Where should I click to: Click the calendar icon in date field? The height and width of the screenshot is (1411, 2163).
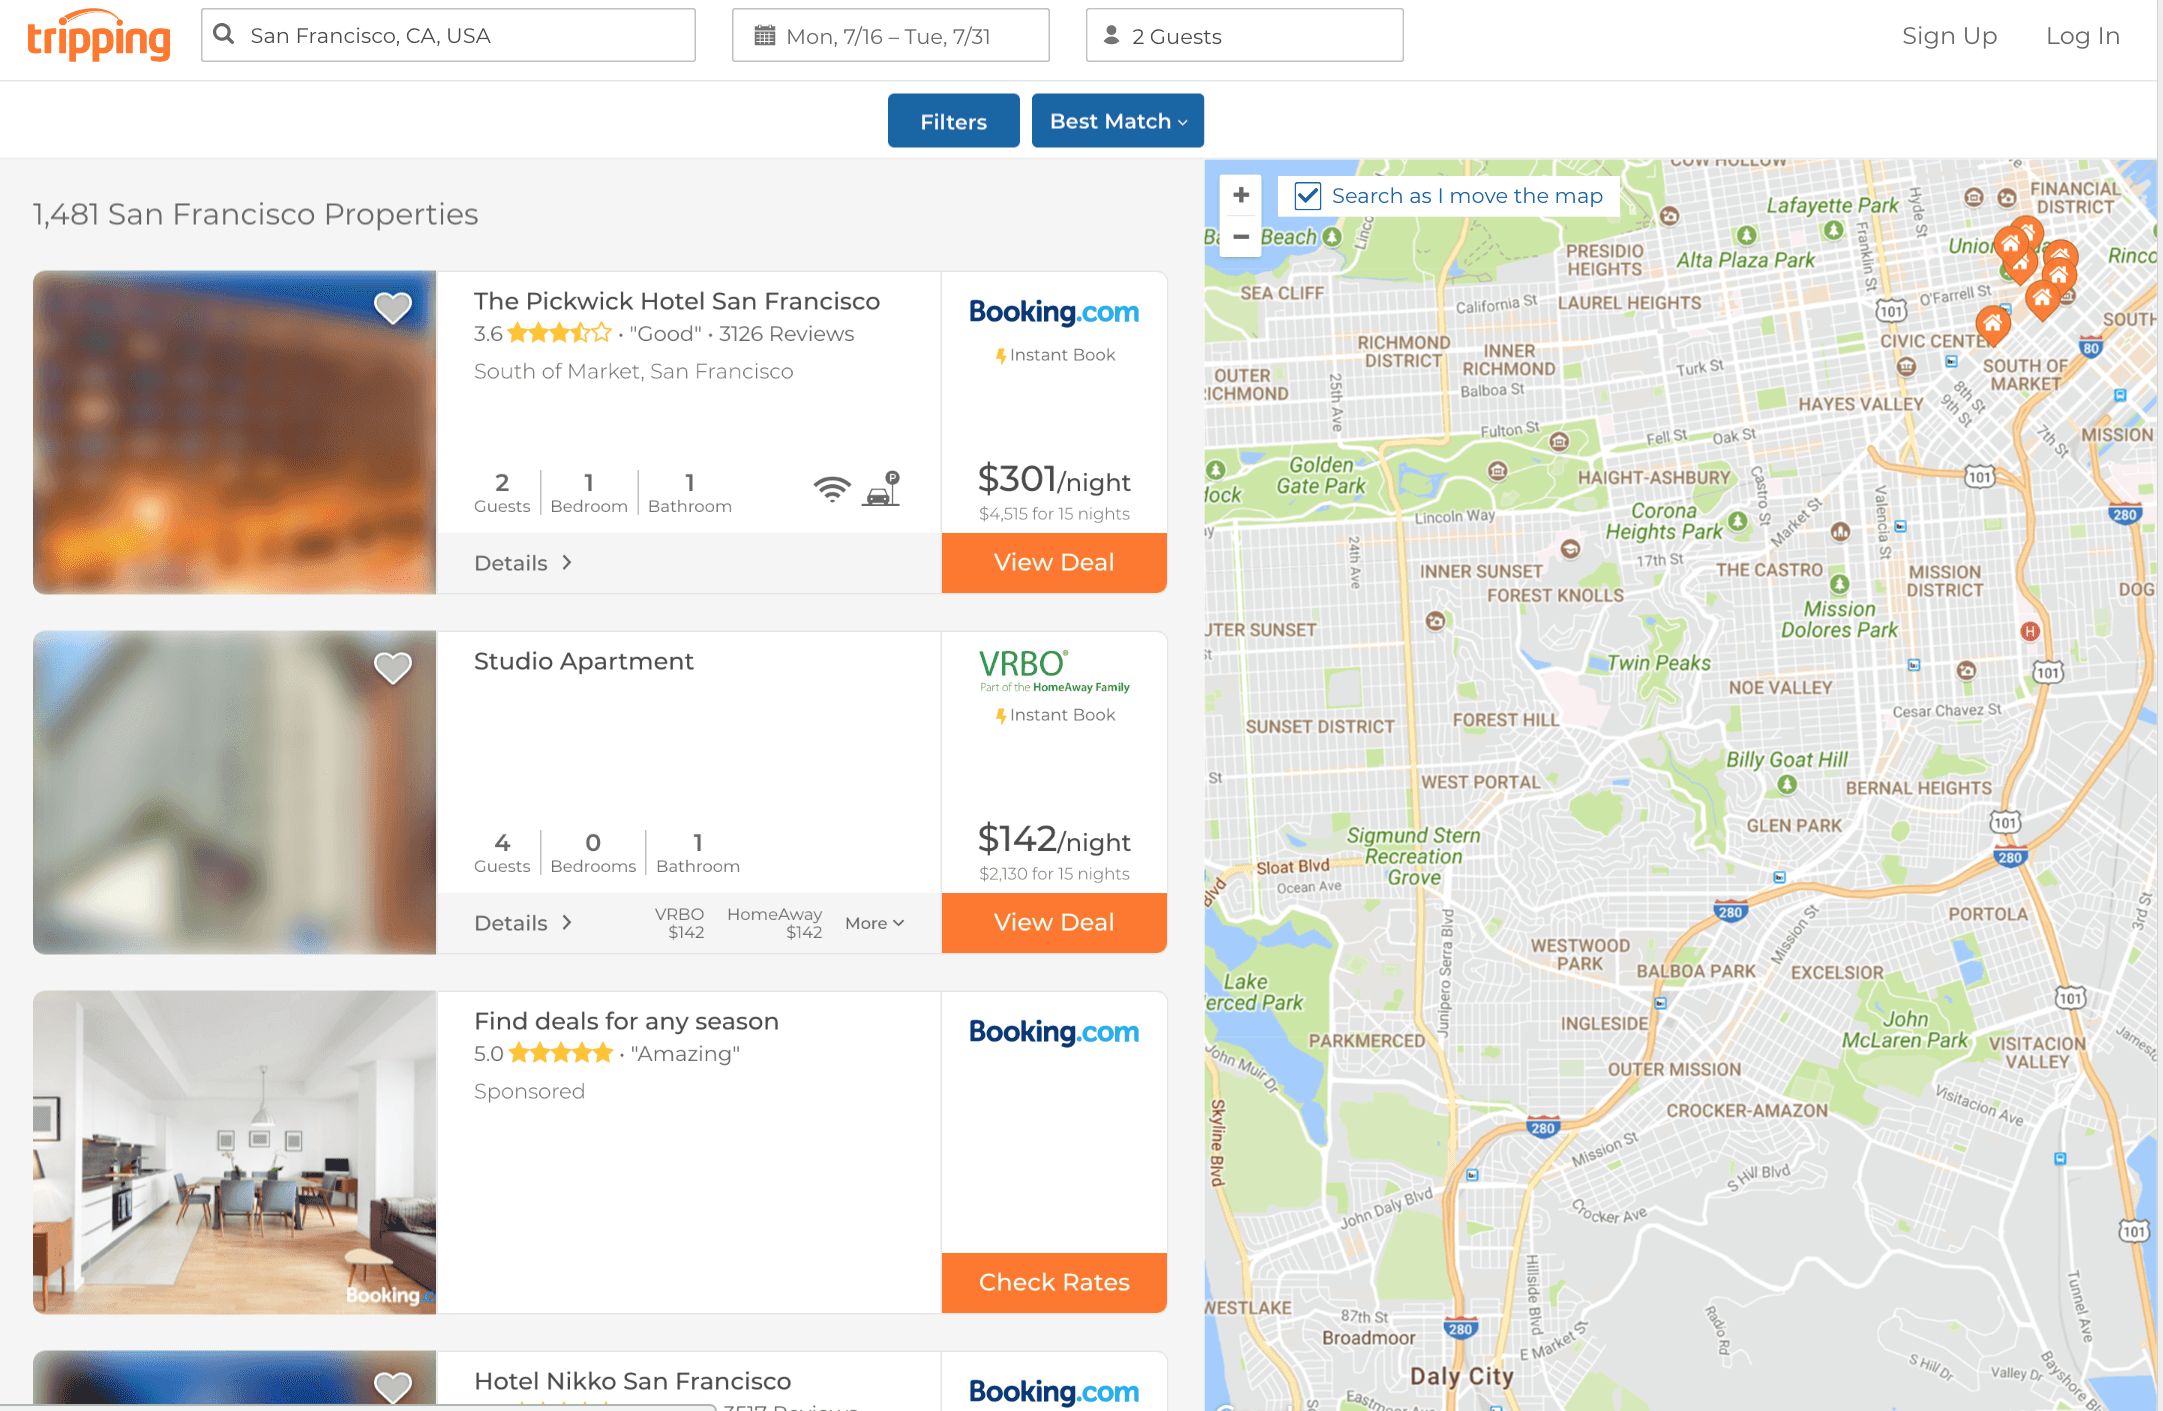[x=765, y=36]
